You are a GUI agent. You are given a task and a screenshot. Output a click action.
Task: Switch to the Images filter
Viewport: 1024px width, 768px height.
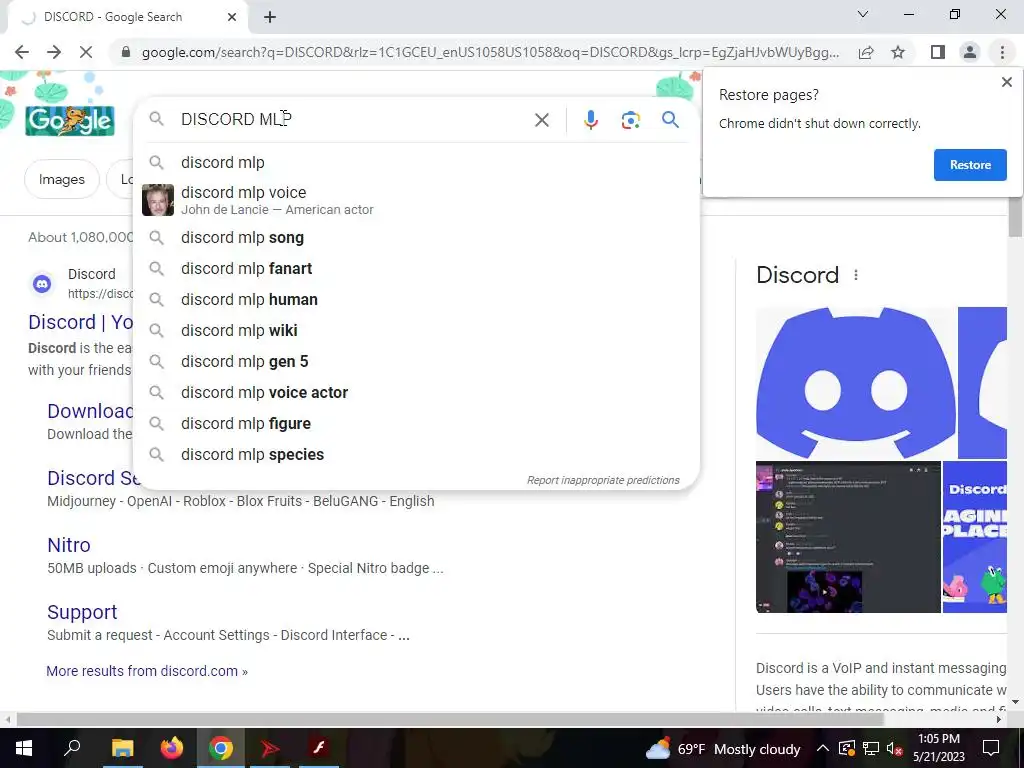(61, 179)
